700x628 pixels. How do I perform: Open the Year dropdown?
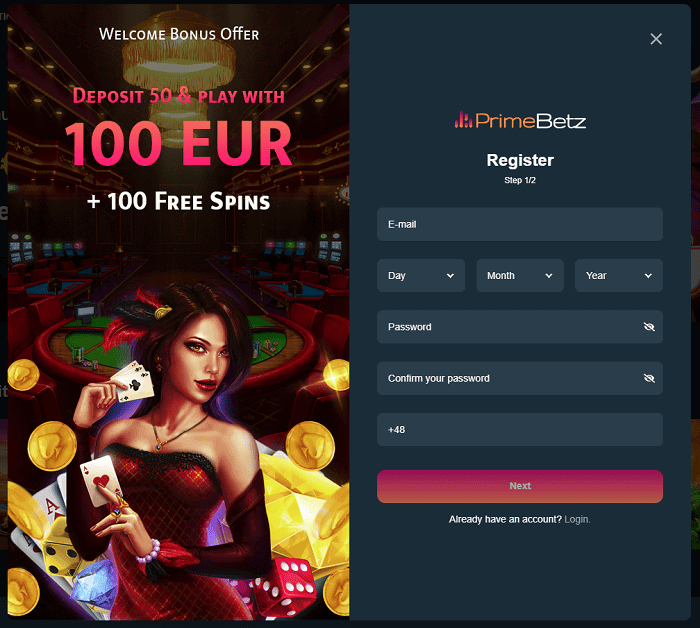pyautogui.click(x=619, y=275)
